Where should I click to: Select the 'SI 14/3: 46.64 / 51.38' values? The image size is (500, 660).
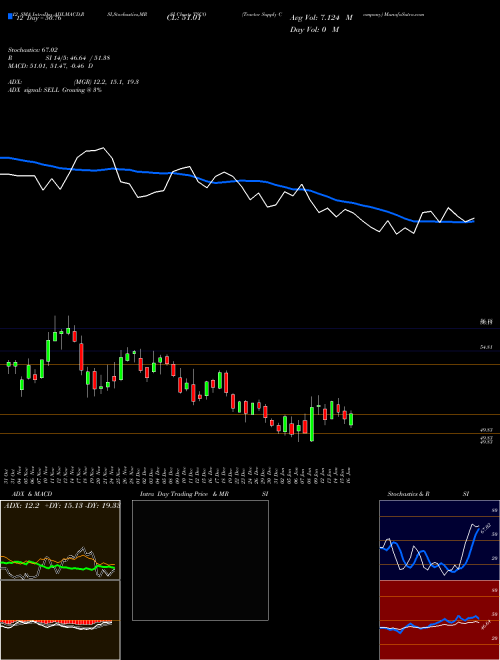(78, 58)
